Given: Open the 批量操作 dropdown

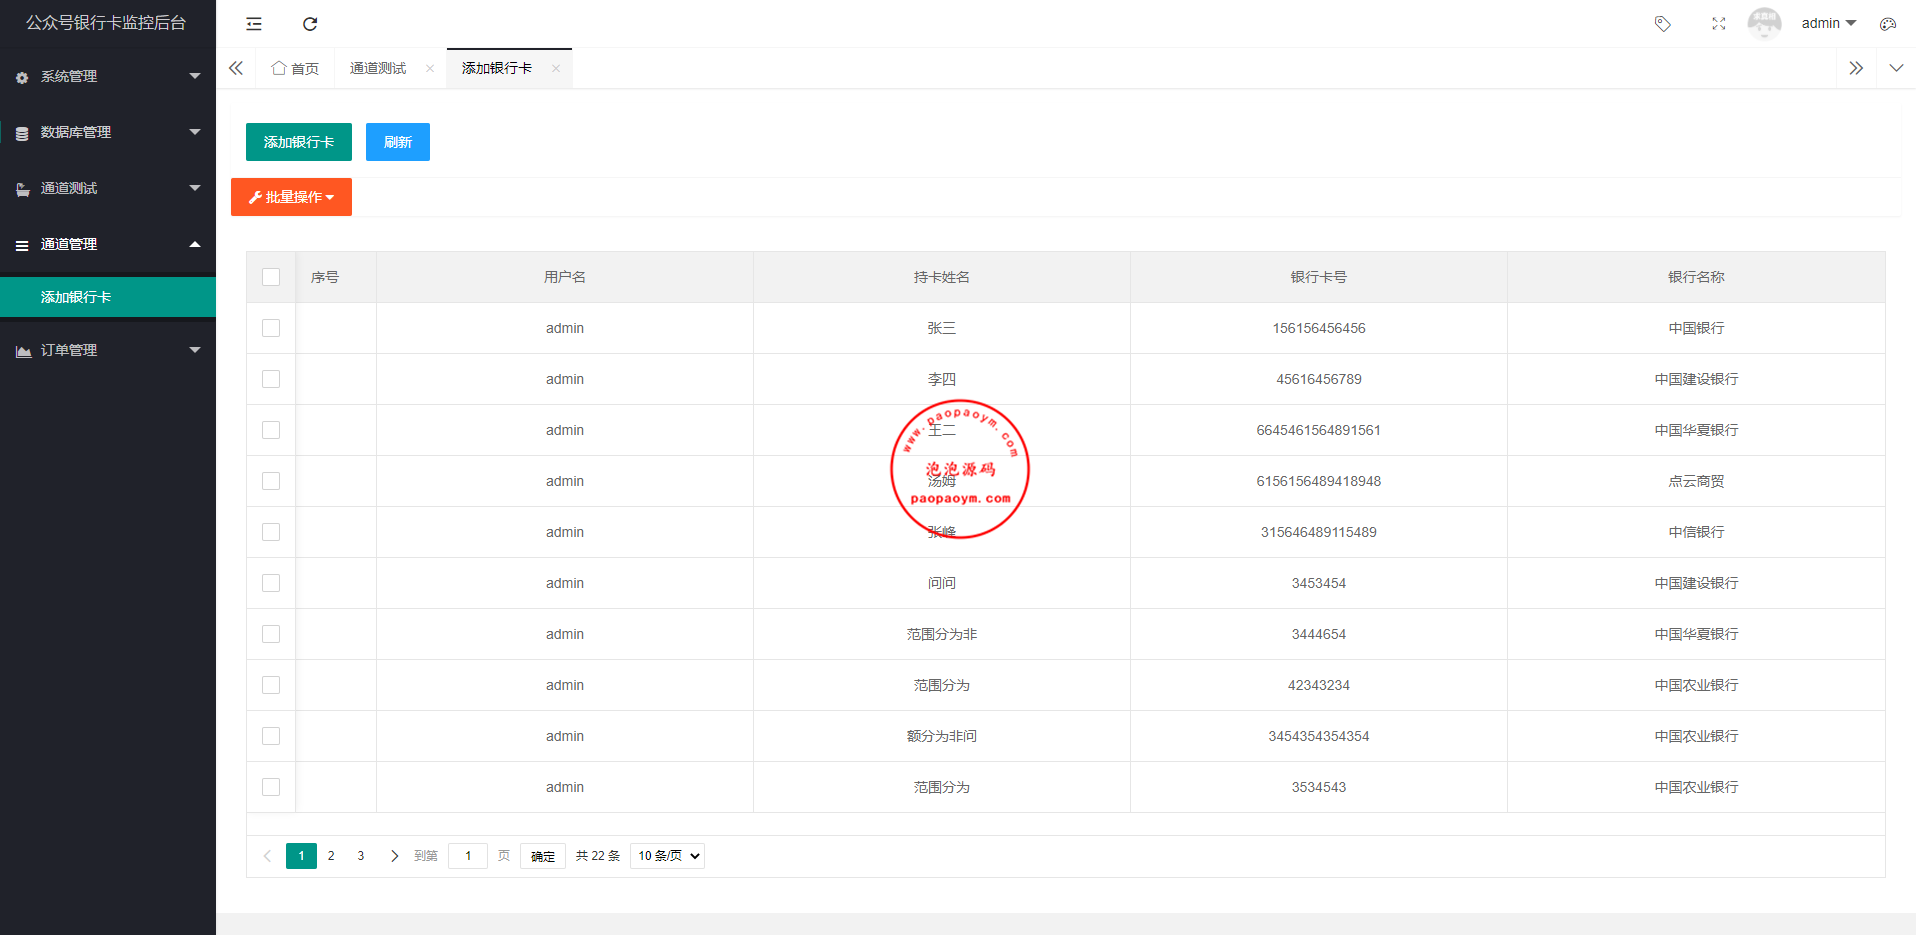Looking at the screenshot, I should 291,197.
